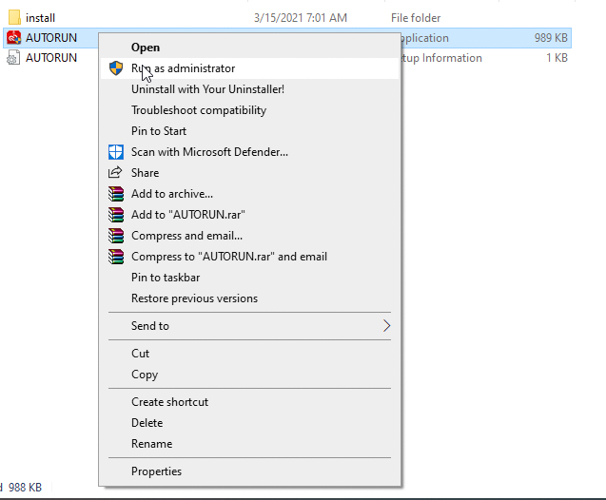
Task: Click the WinRAR icon beside Add to archive
Action: [x=116, y=194]
